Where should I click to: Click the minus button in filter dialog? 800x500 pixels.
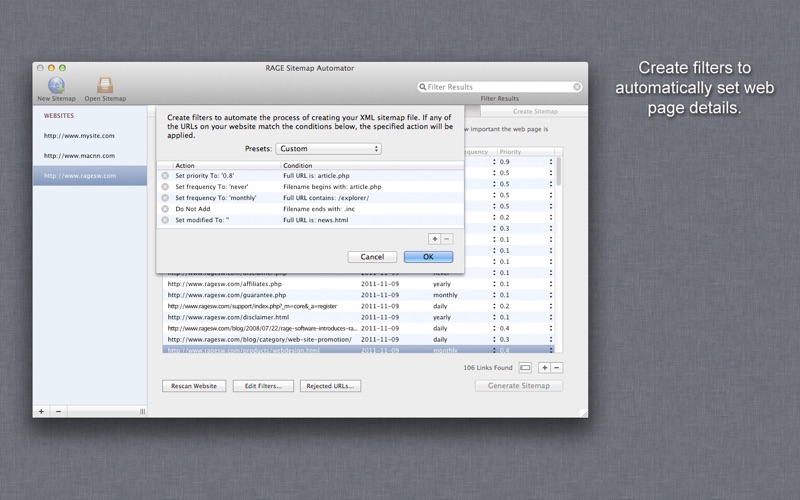446,239
